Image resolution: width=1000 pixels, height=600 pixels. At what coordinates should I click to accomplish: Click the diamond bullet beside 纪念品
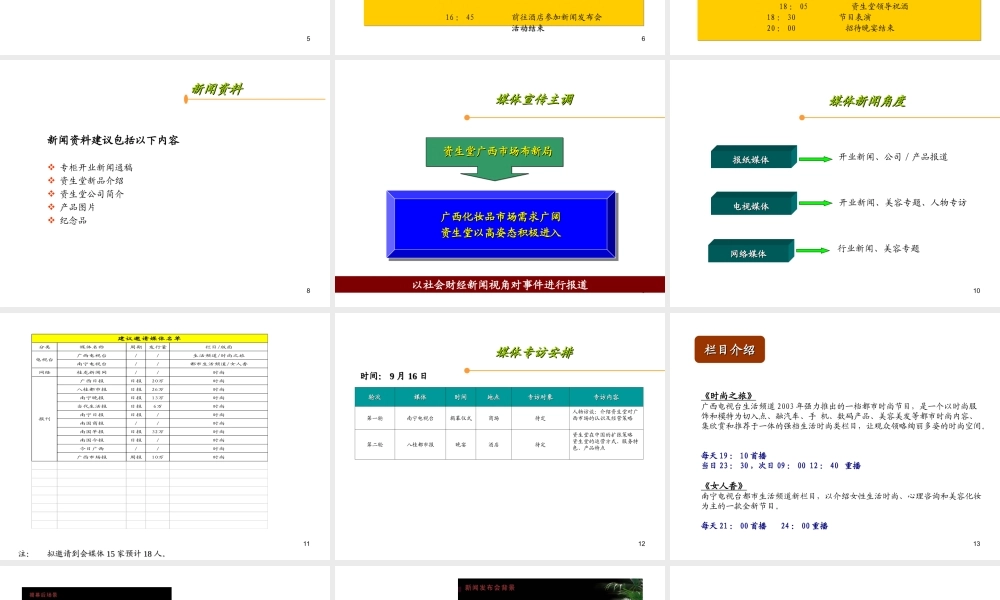(x=51, y=220)
